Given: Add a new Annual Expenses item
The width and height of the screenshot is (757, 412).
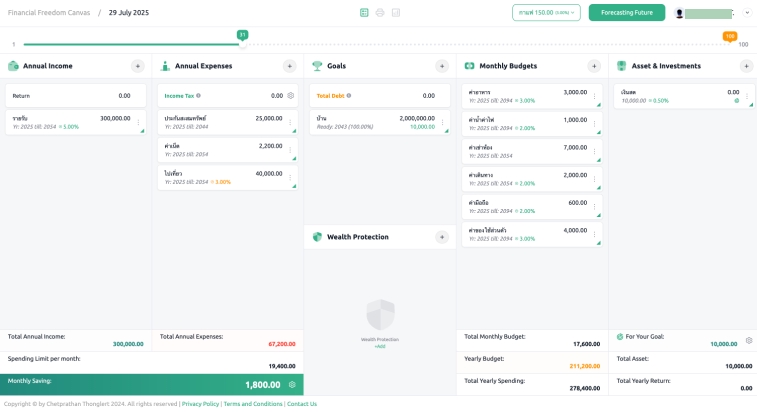Looking at the screenshot, I should point(290,66).
